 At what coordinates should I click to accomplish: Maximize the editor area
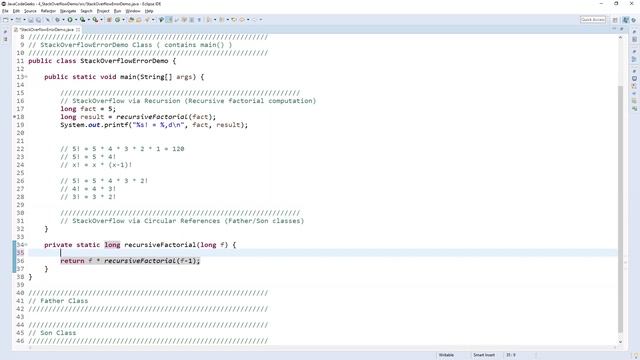pos(622,29)
